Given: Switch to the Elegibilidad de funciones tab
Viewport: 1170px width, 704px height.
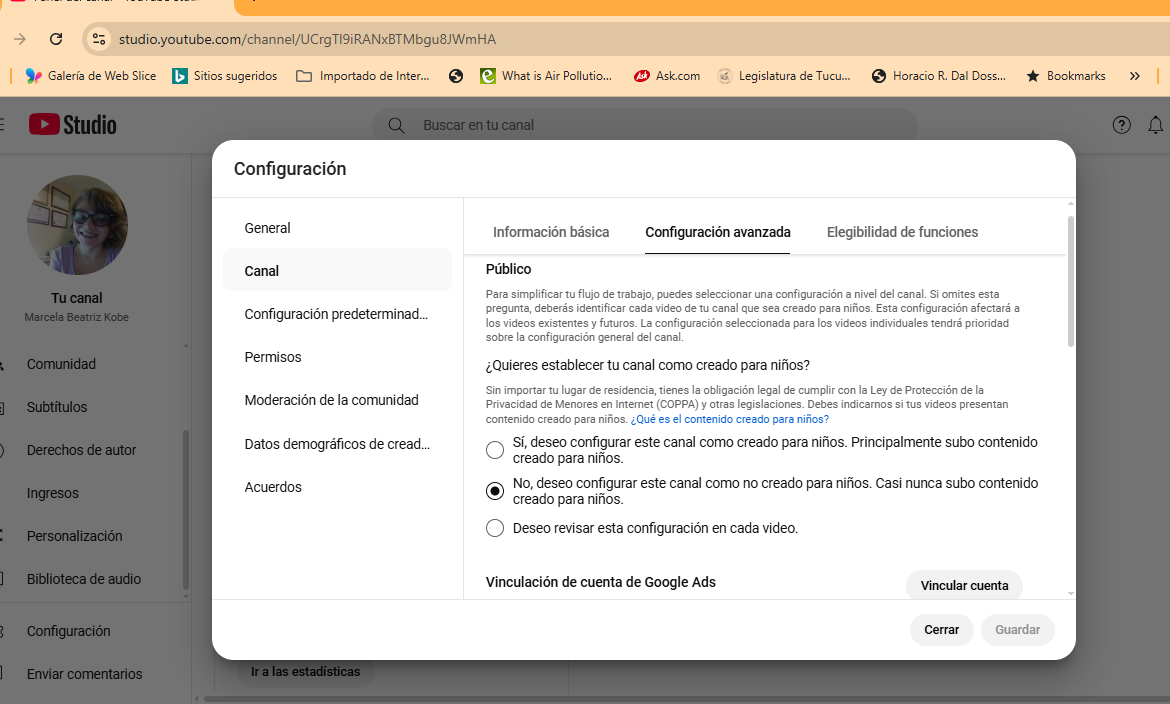Looking at the screenshot, I should coord(902,232).
